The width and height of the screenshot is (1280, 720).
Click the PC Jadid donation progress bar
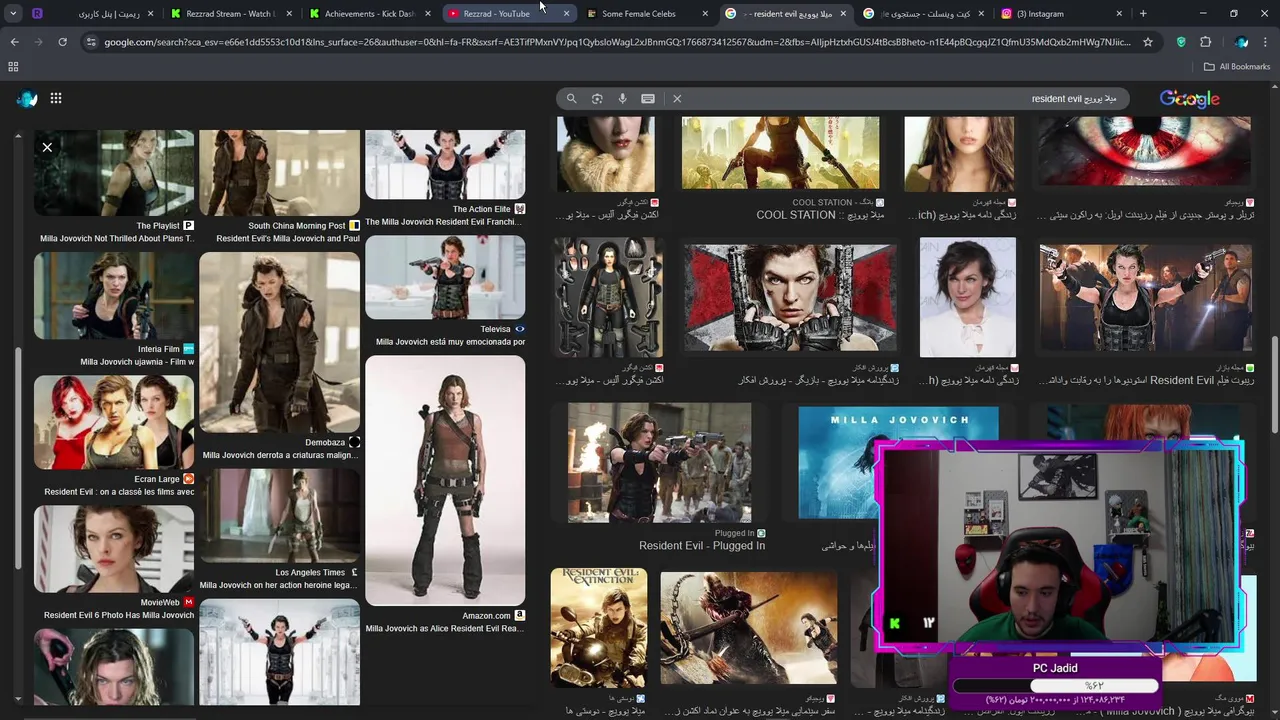click(x=1055, y=686)
